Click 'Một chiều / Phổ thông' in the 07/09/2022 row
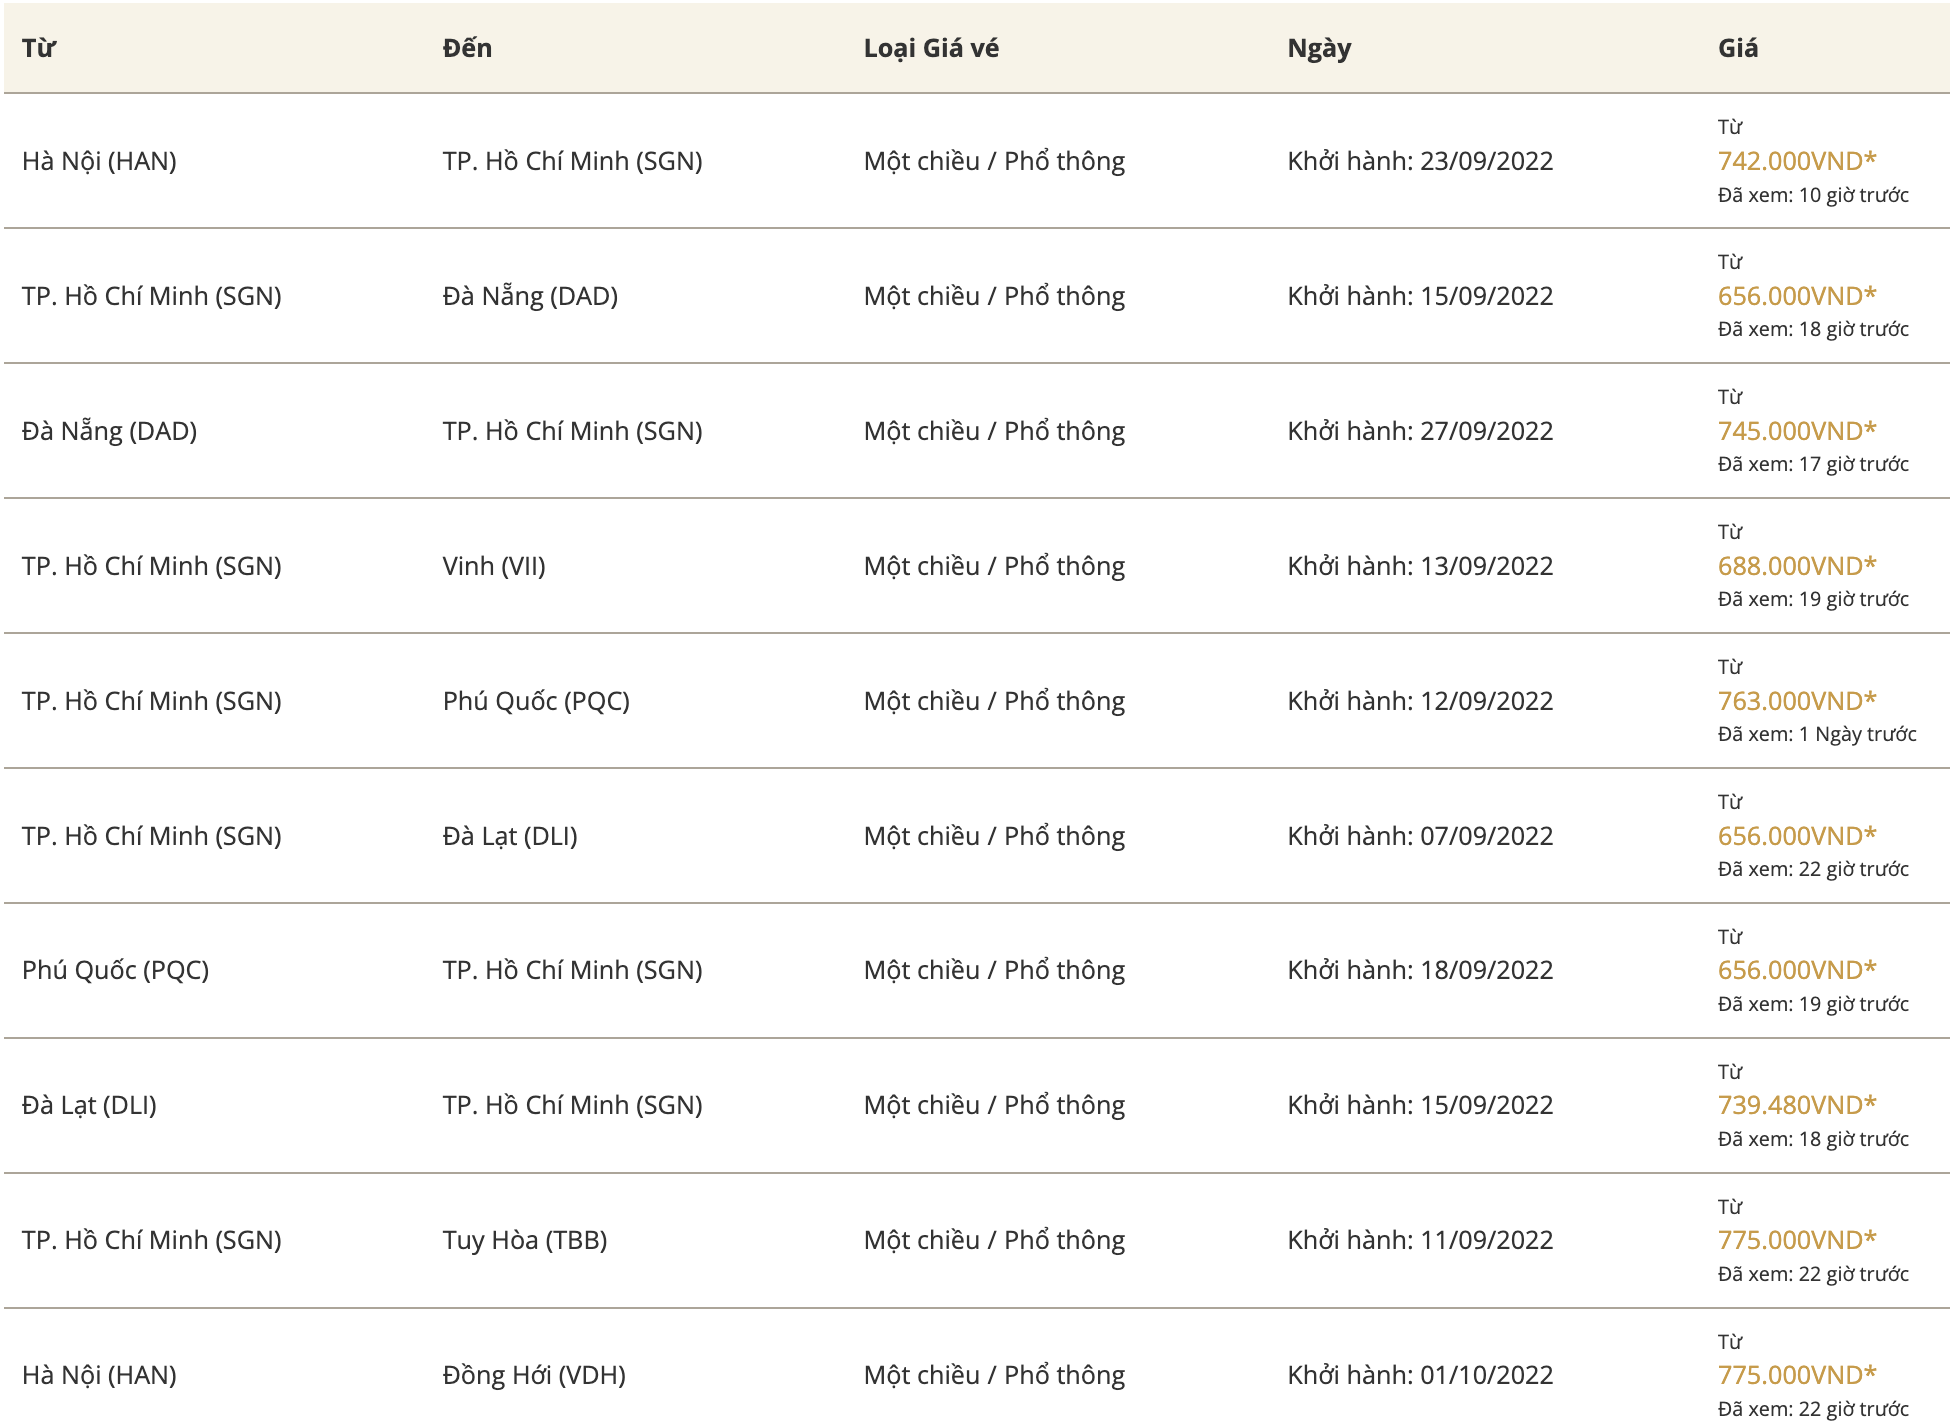The width and height of the screenshot is (1950, 1428). 994,836
